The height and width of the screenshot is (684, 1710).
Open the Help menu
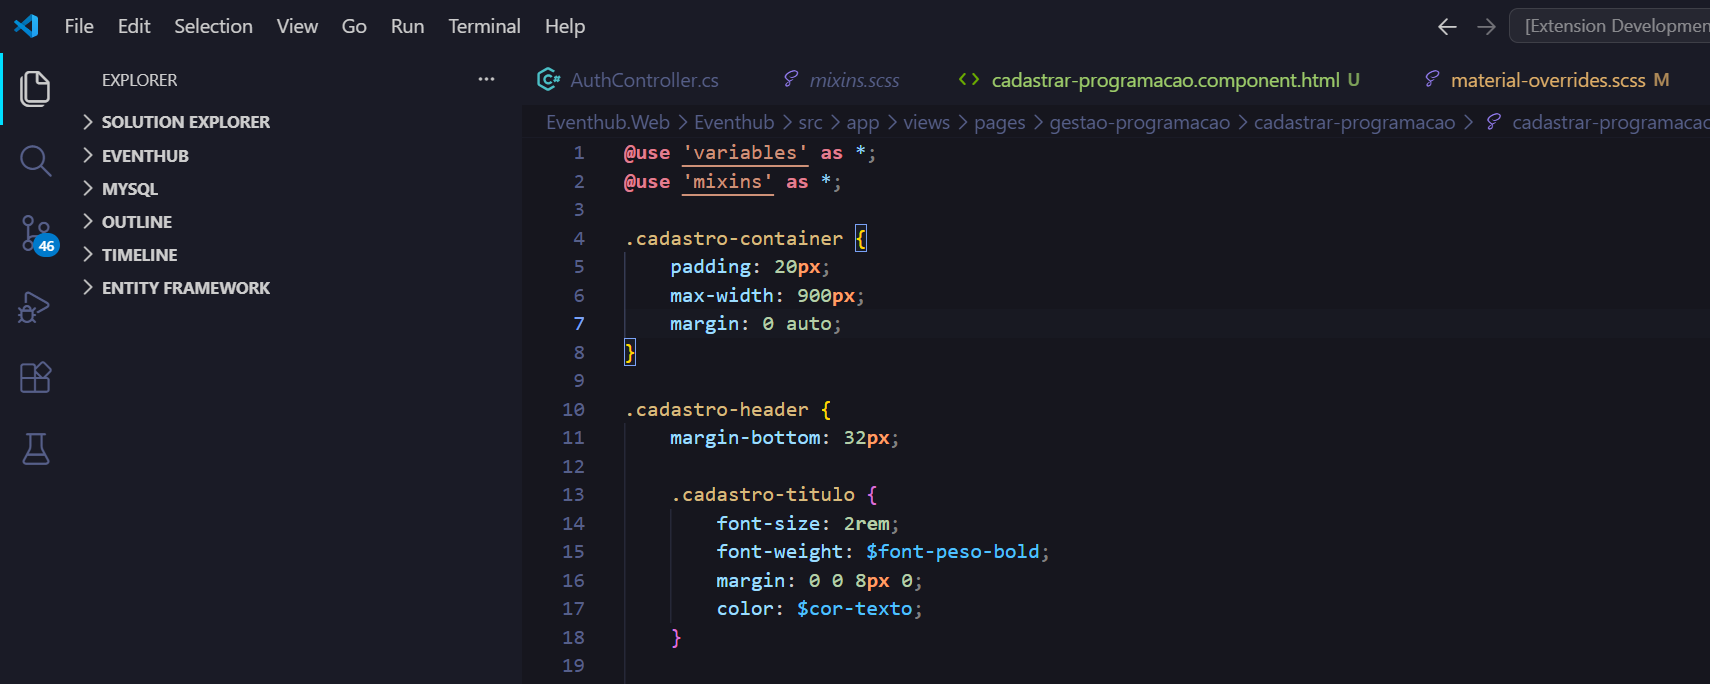(565, 27)
